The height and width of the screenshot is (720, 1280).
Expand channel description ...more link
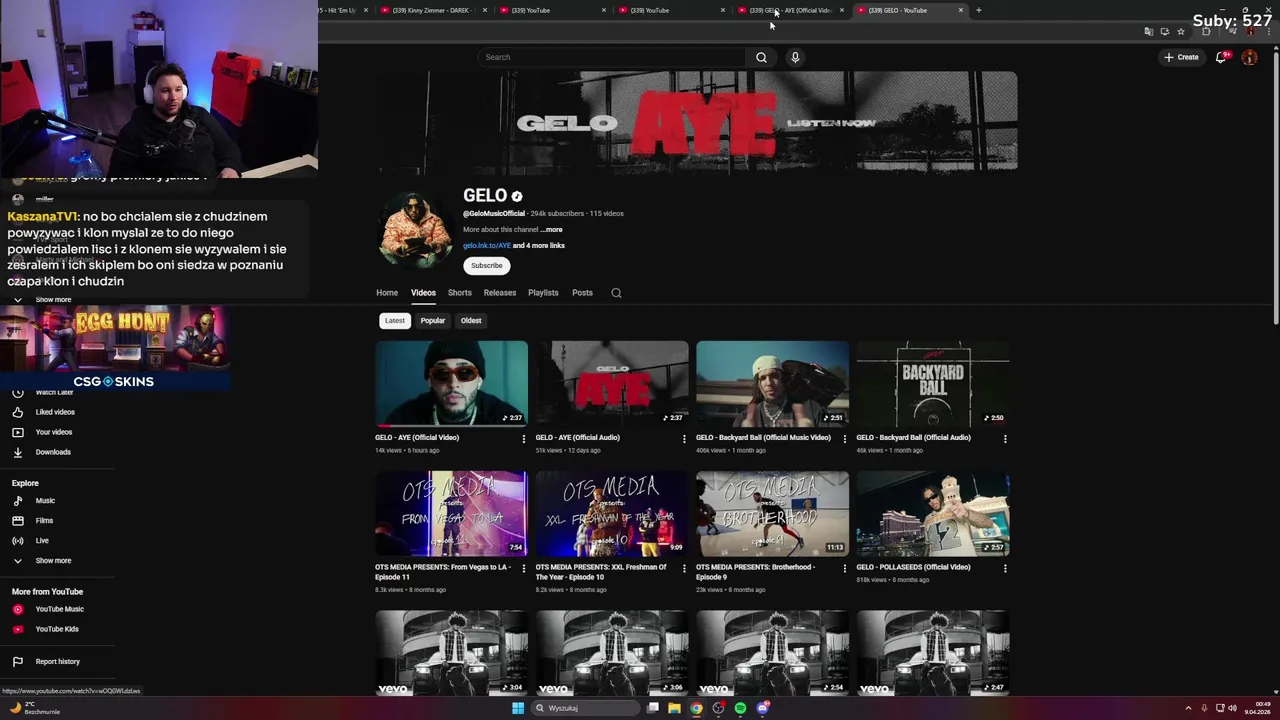(551, 230)
